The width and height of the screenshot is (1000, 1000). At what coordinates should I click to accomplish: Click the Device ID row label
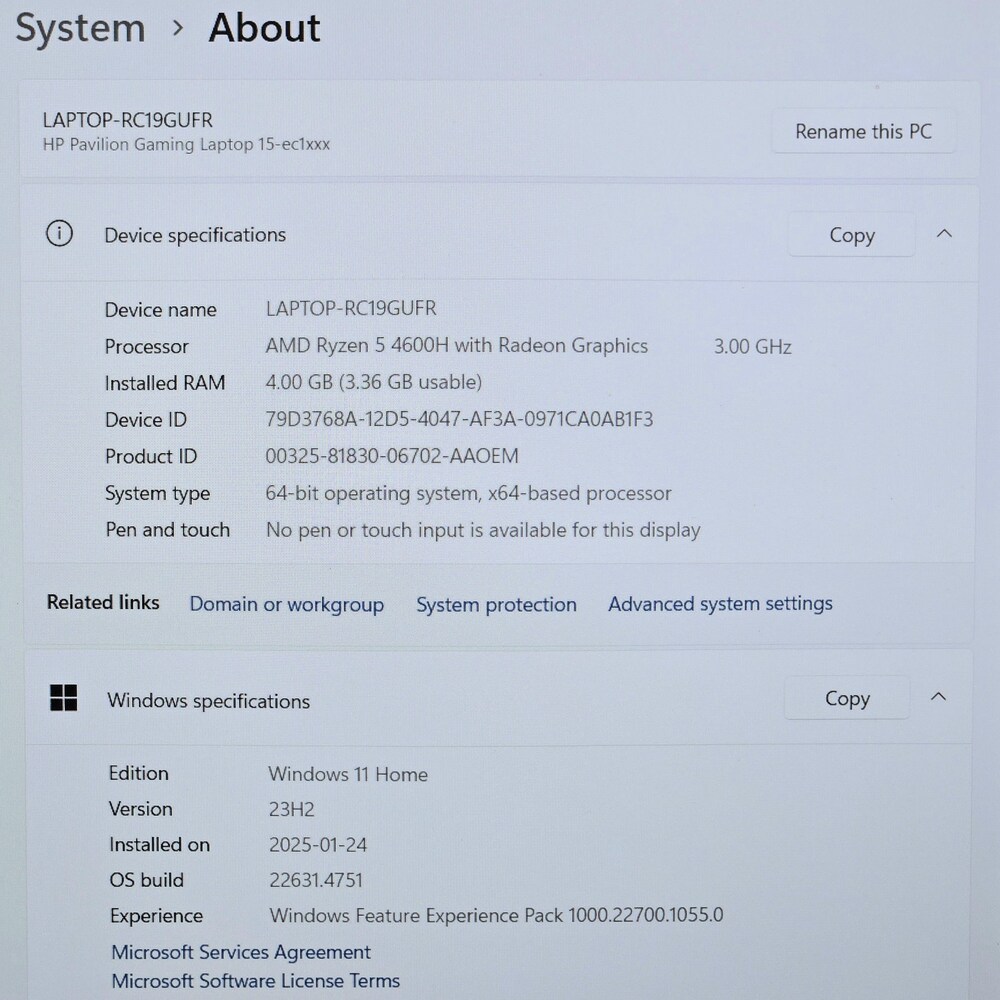point(145,420)
